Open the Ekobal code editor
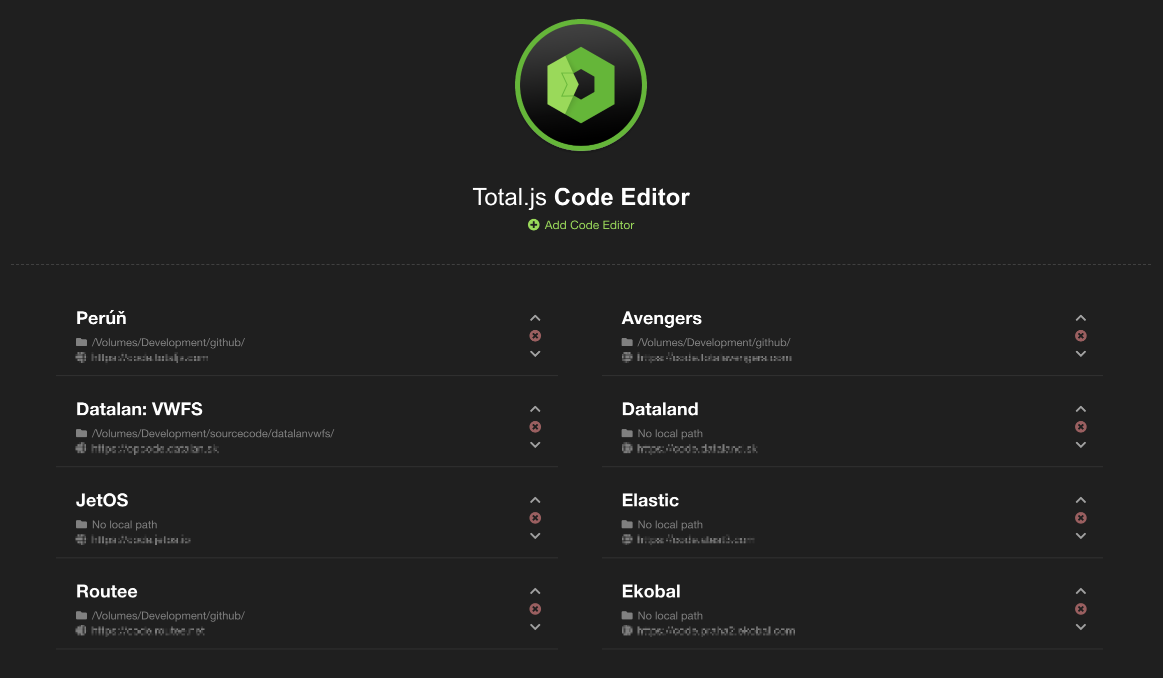Viewport: 1163px width, 678px height. pos(651,592)
